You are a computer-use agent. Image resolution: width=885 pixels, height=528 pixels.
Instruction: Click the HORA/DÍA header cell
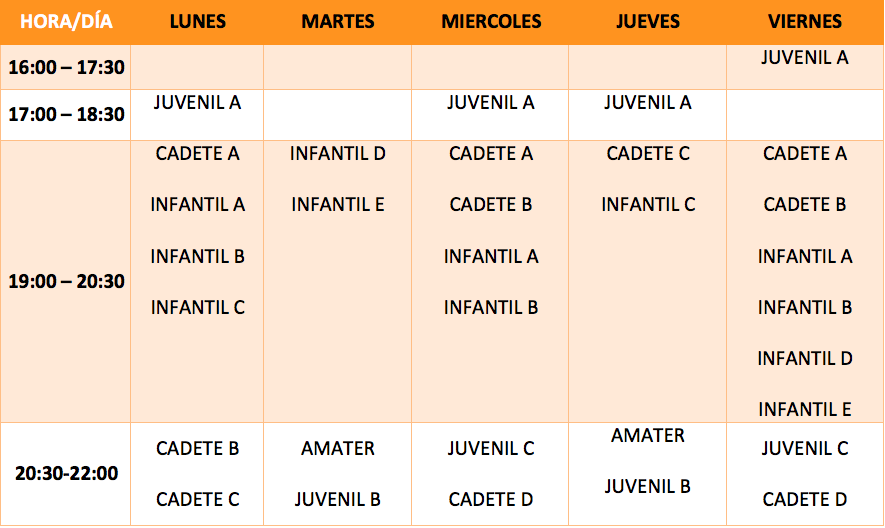point(66,21)
